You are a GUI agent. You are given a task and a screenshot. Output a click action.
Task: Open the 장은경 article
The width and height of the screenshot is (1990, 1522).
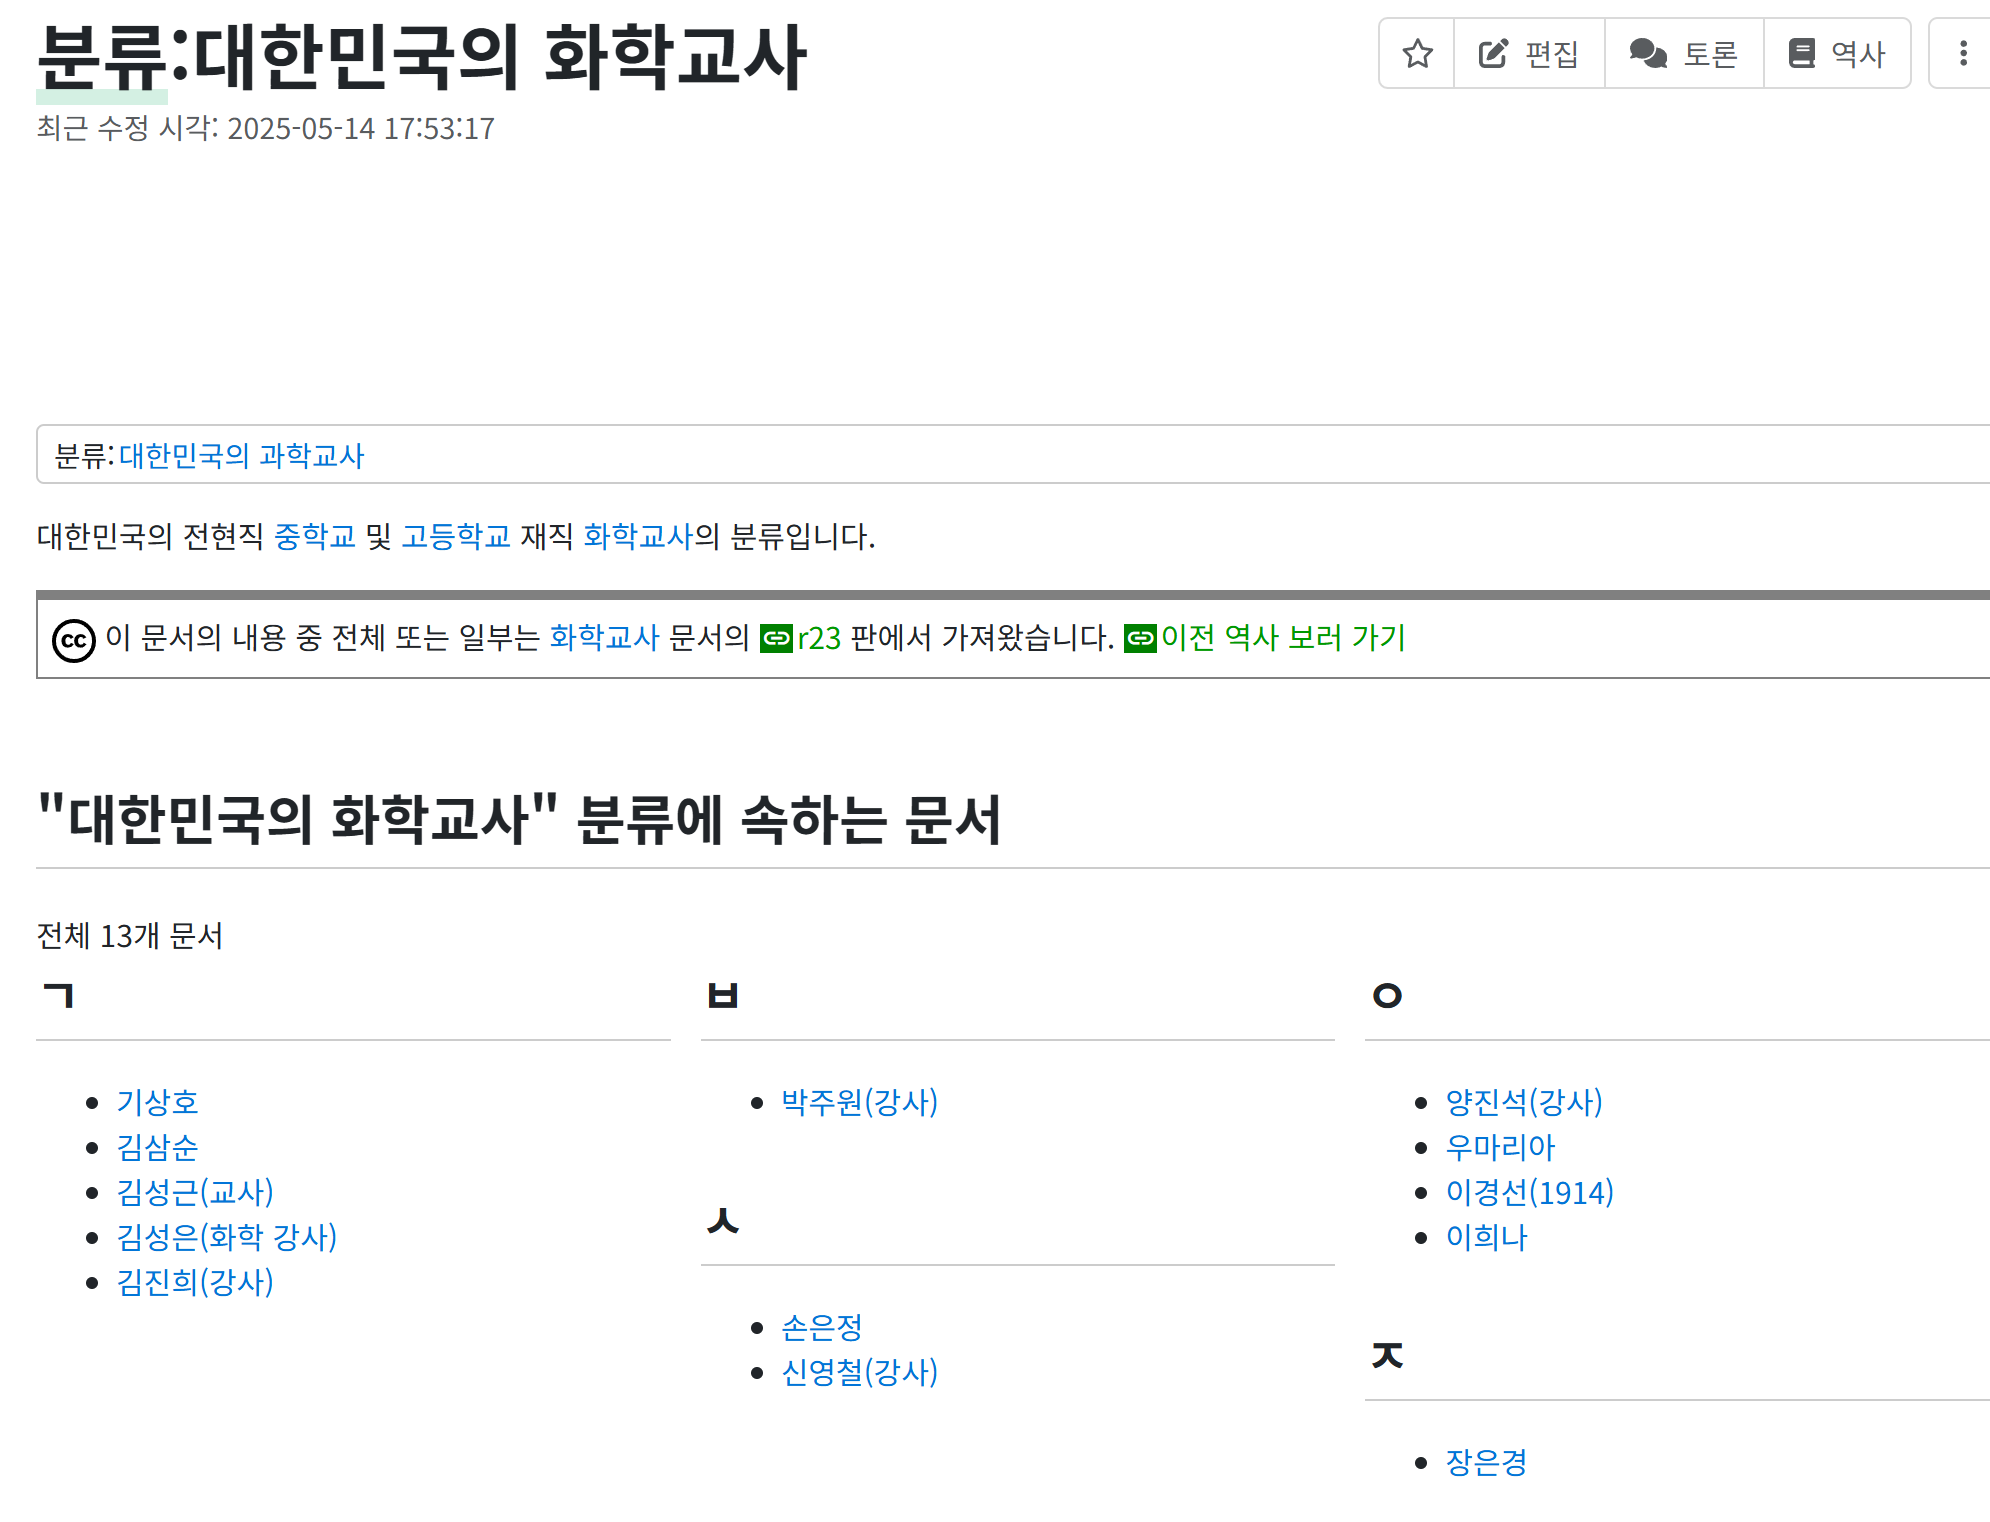[1486, 1462]
